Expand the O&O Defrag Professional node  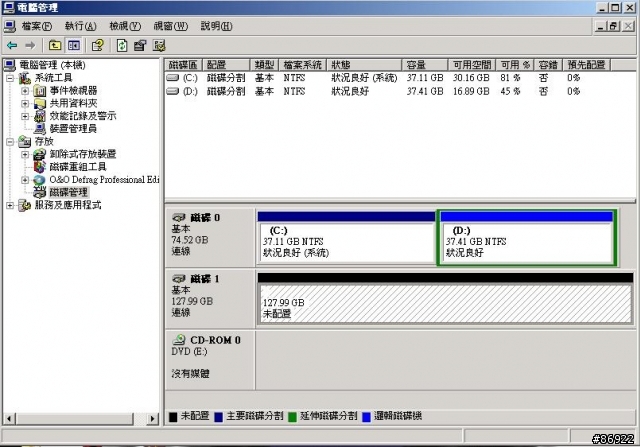[x=25, y=180]
